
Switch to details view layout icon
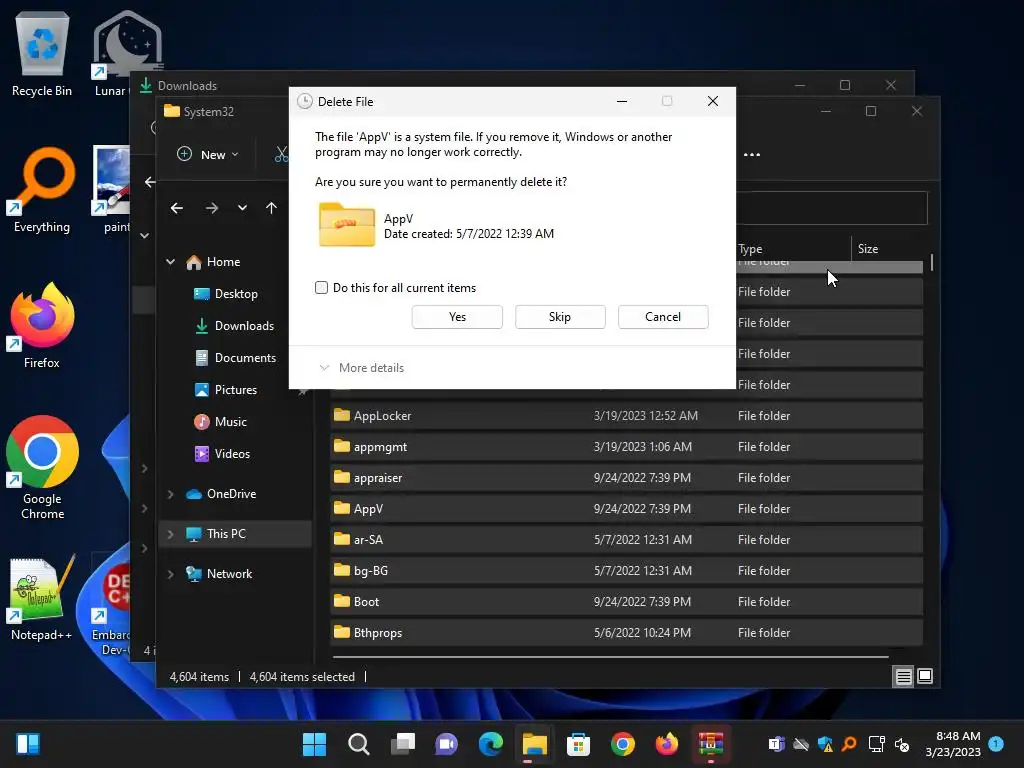click(903, 677)
